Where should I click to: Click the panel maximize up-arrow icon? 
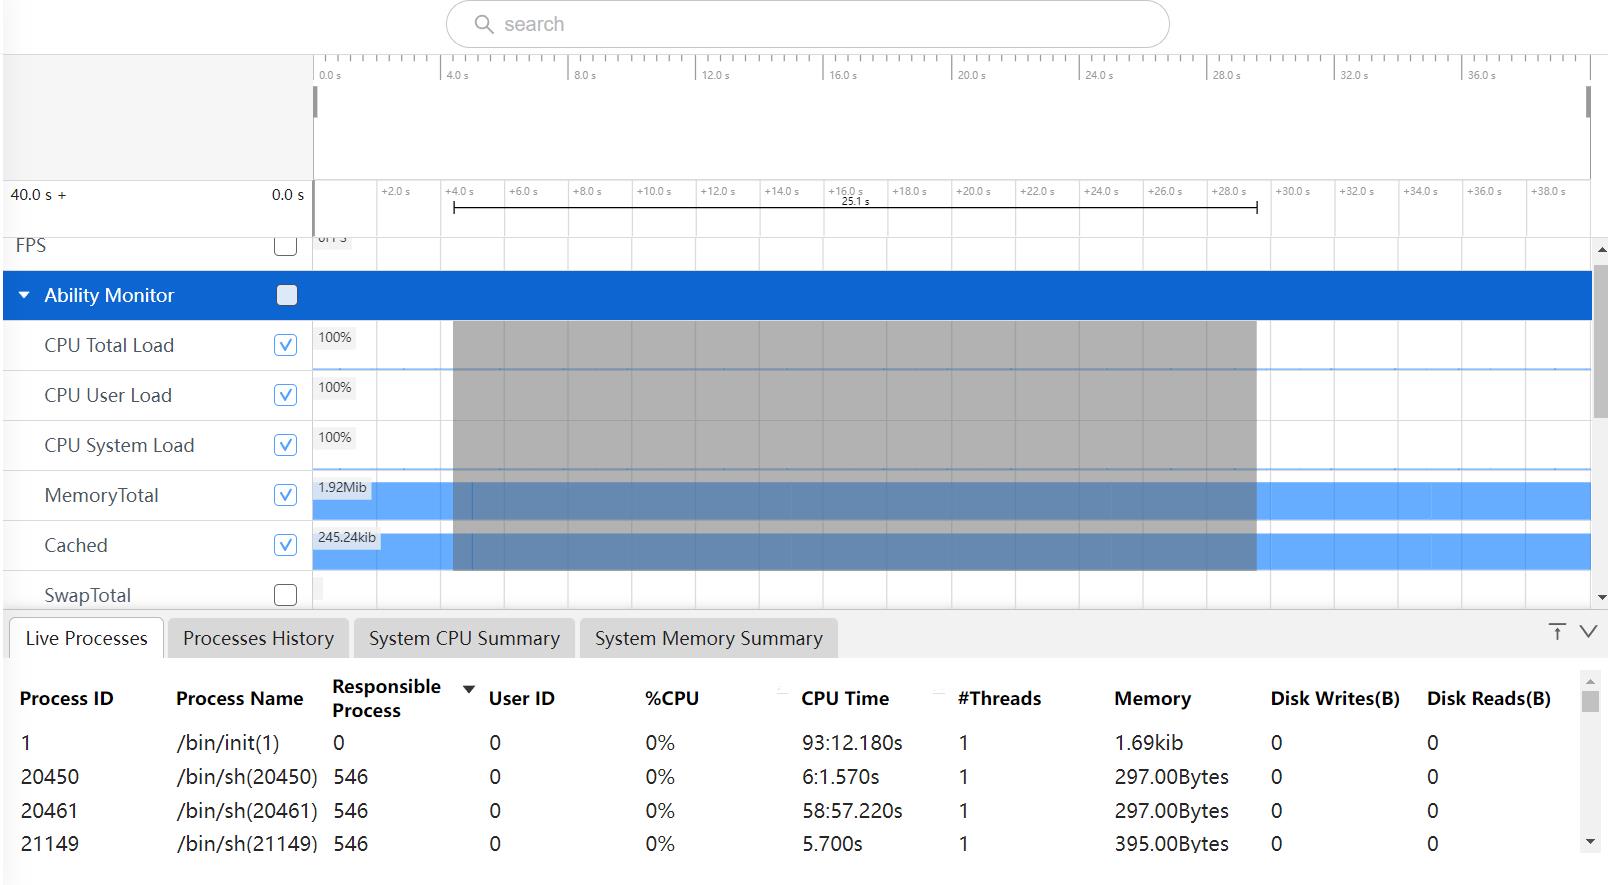pyautogui.click(x=1557, y=631)
